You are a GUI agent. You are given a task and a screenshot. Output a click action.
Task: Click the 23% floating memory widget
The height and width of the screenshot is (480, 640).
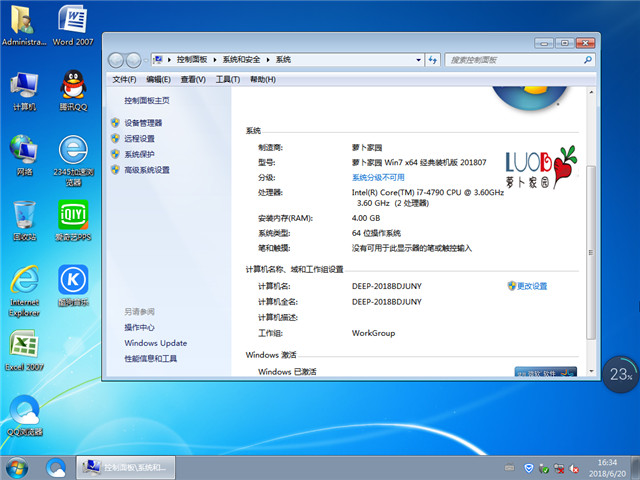coord(621,374)
